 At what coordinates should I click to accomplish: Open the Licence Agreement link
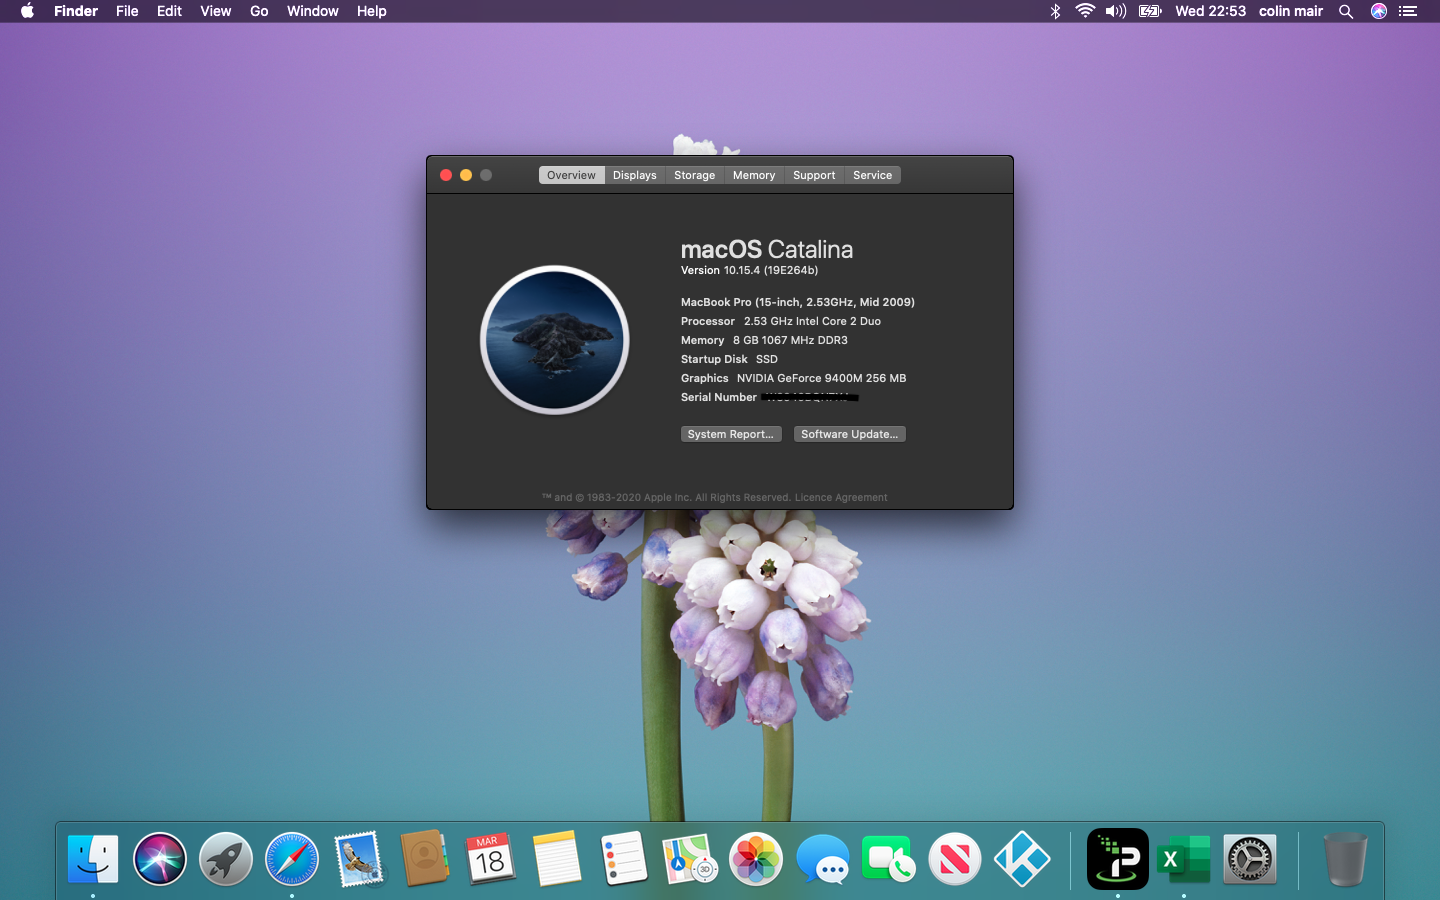[841, 497]
